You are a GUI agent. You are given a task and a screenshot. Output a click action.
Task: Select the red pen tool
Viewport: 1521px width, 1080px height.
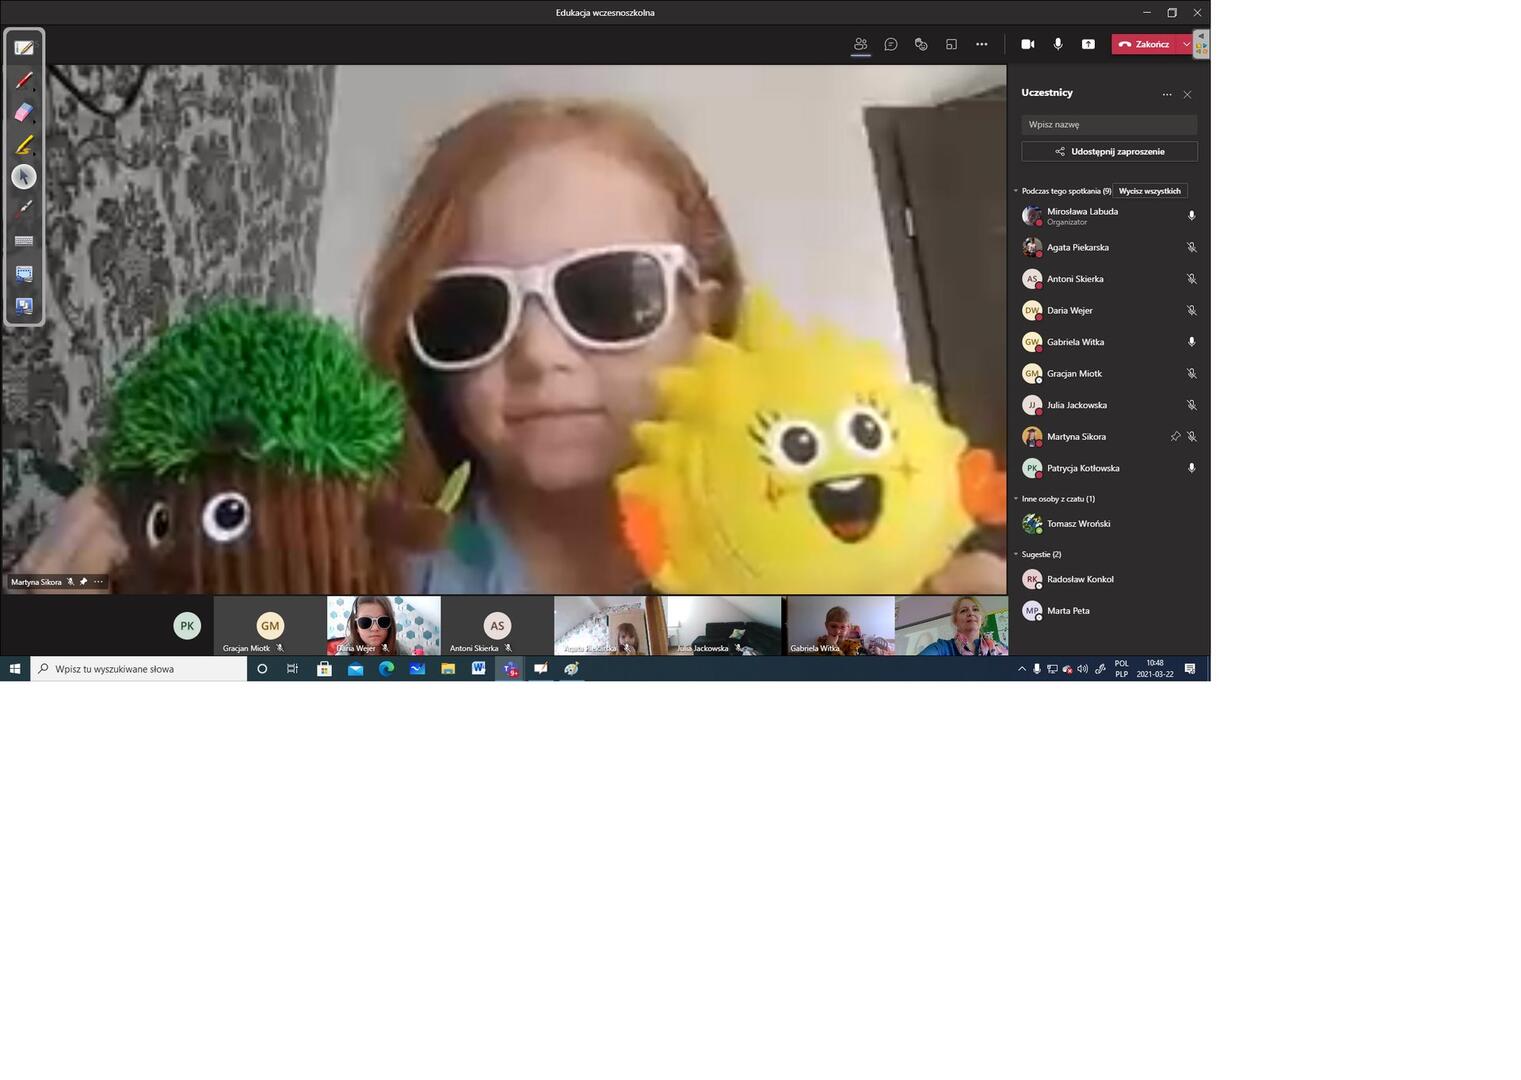[24, 80]
